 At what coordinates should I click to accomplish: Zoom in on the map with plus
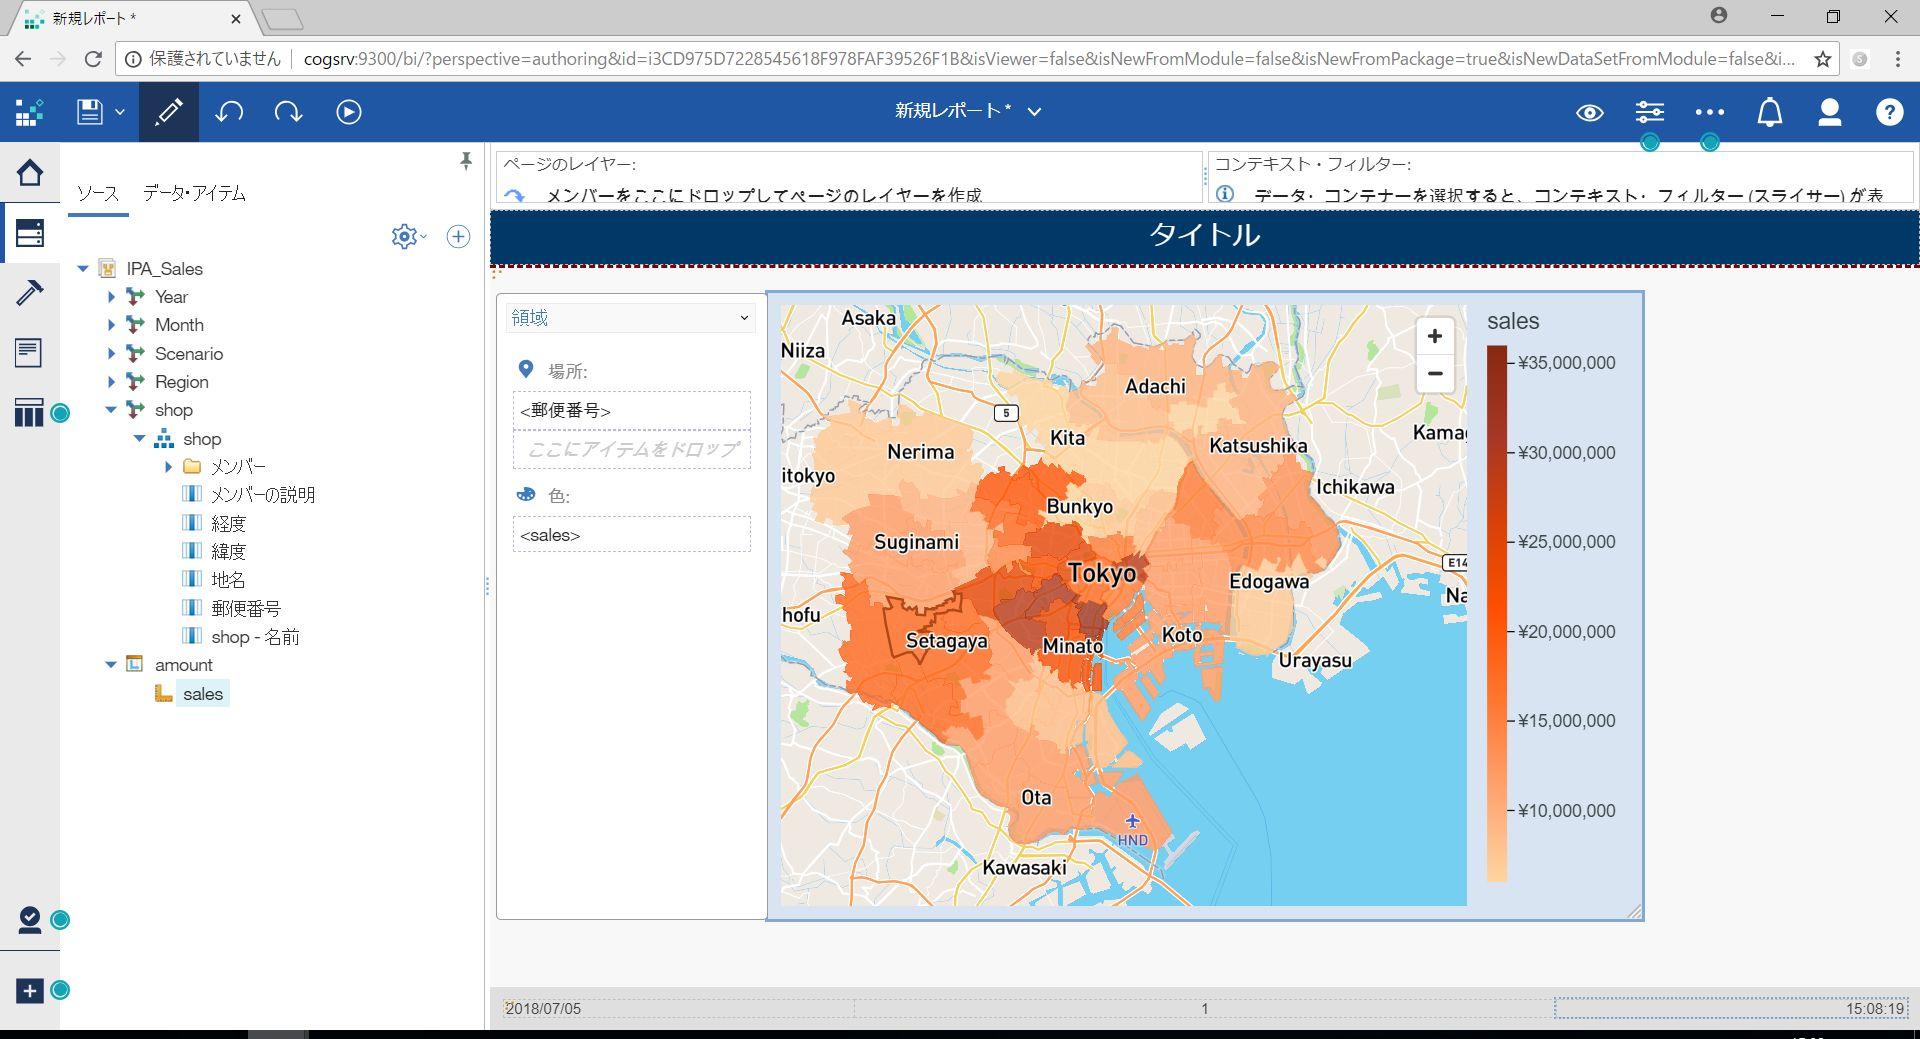coord(1434,336)
